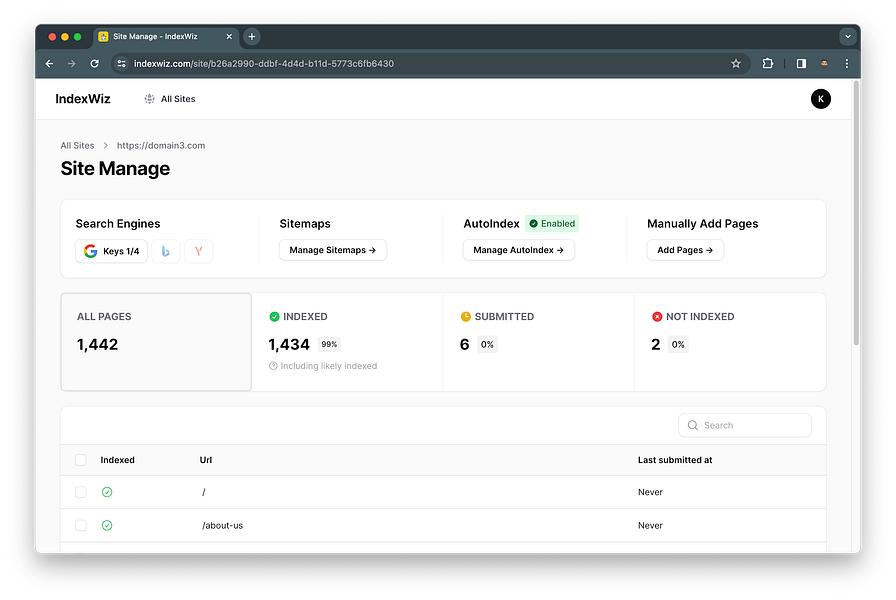896x600 pixels.
Task: Check the box for the / URL row
Action: click(x=81, y=492)
